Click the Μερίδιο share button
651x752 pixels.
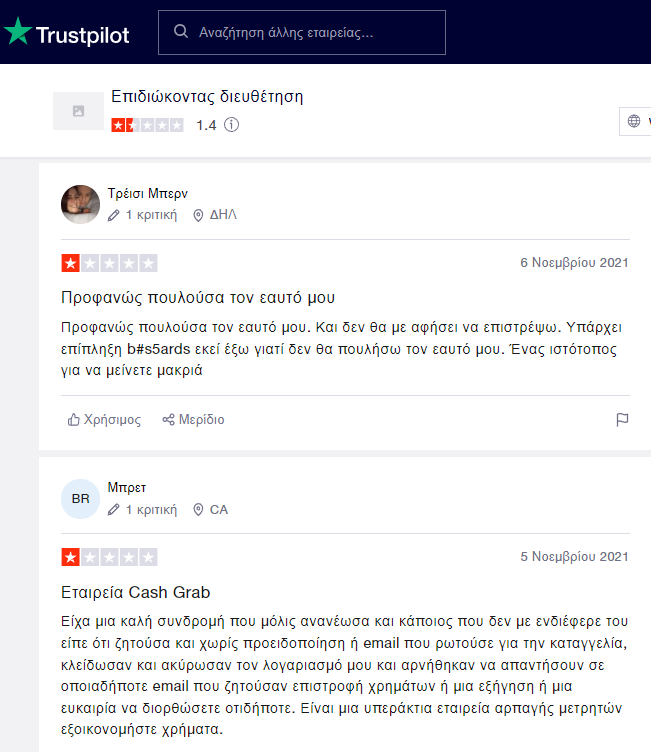tap(193, 420)
